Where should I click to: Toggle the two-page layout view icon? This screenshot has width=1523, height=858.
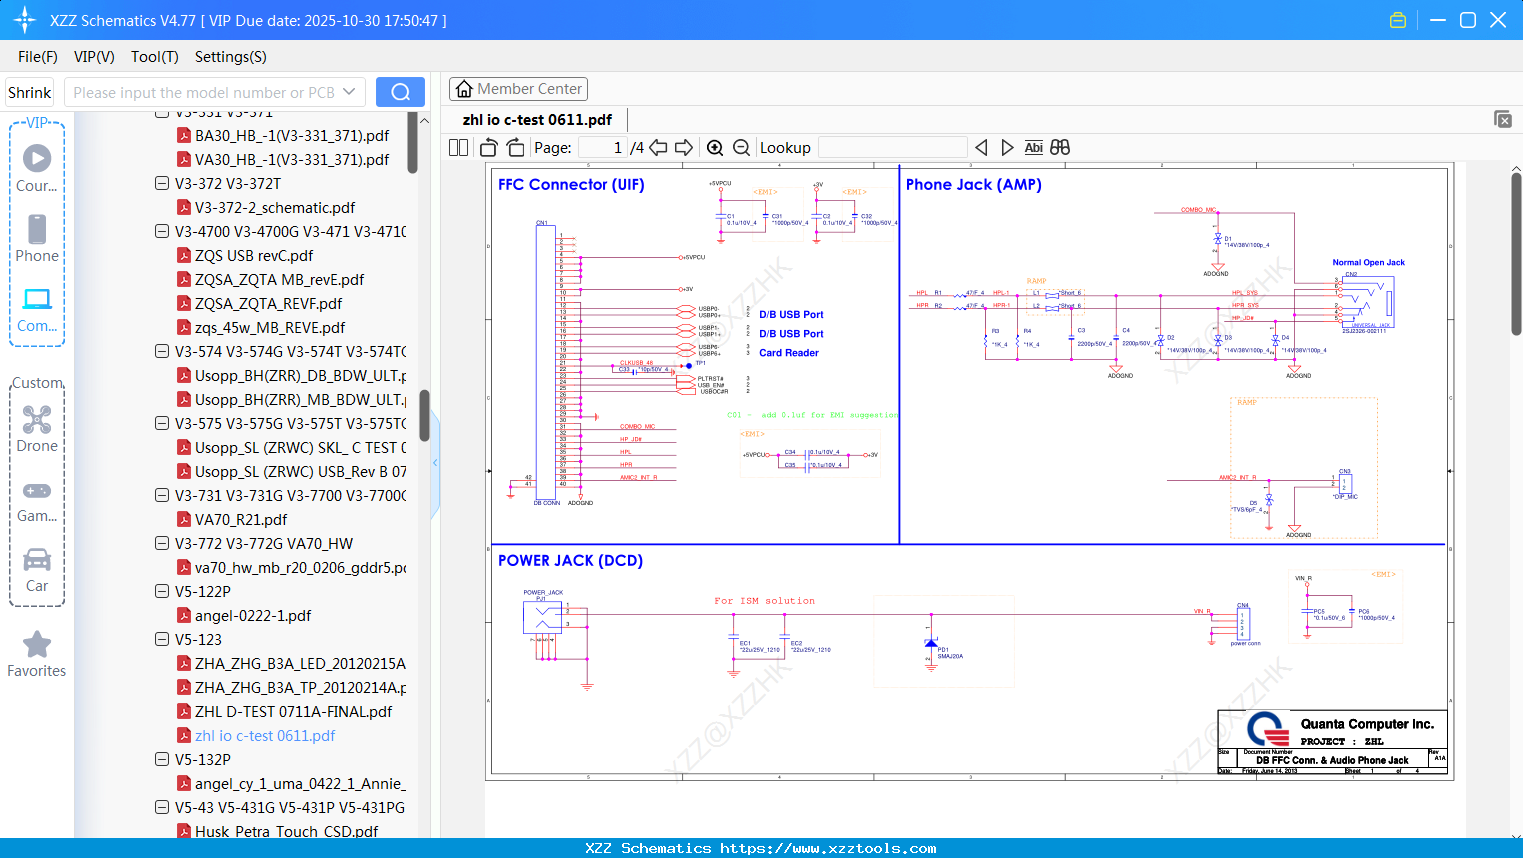(x=459, y=148)
